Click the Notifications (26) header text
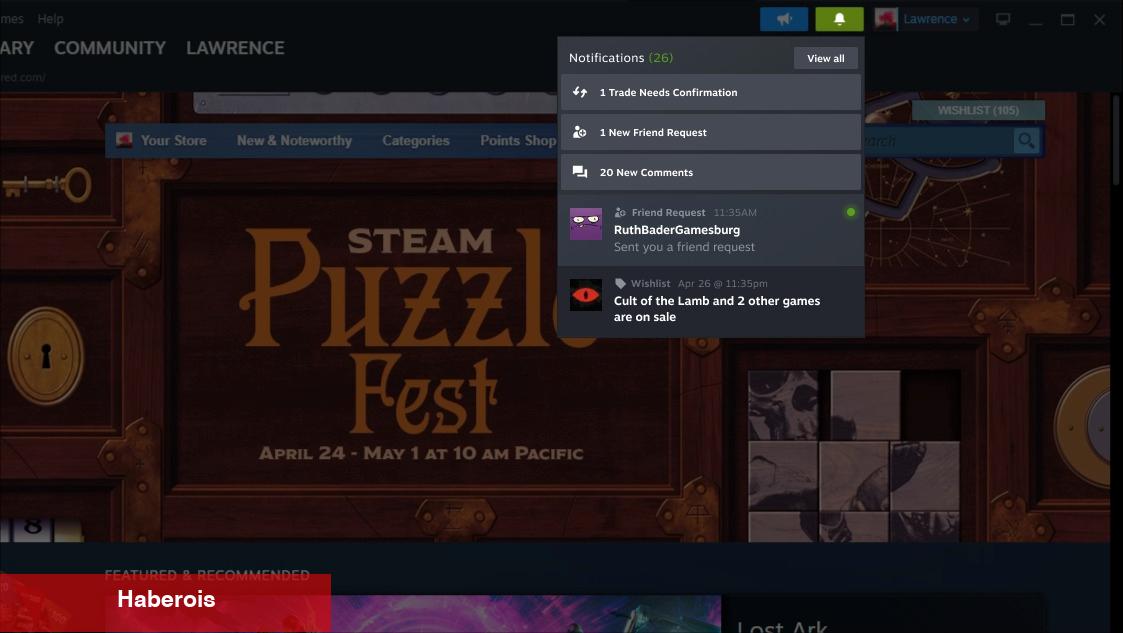The width and height of the screenshot is (1123, 633). click(x=621, y=58)
